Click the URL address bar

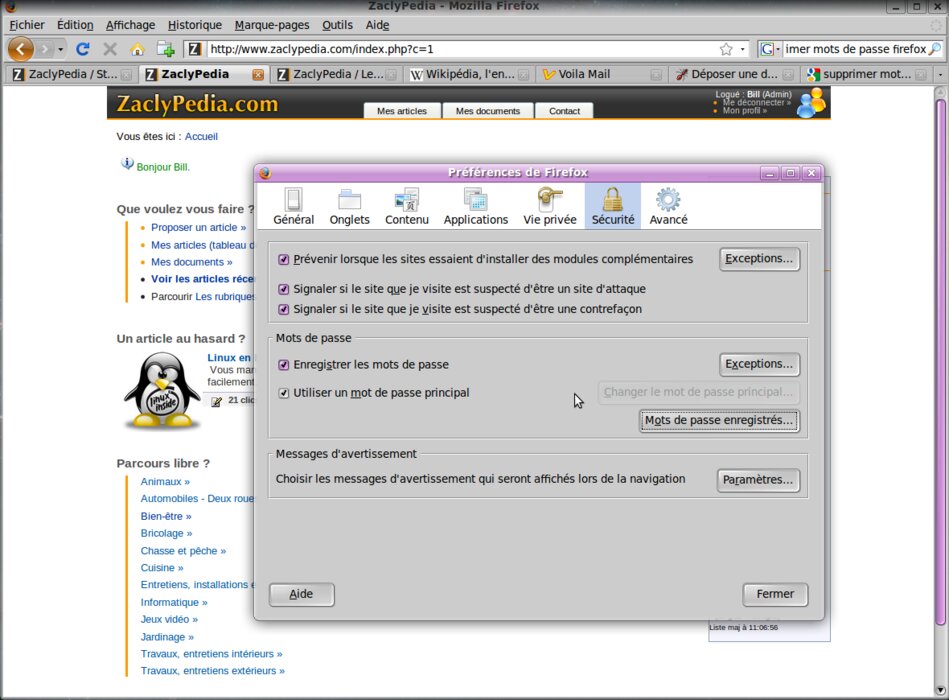(460, 49)
